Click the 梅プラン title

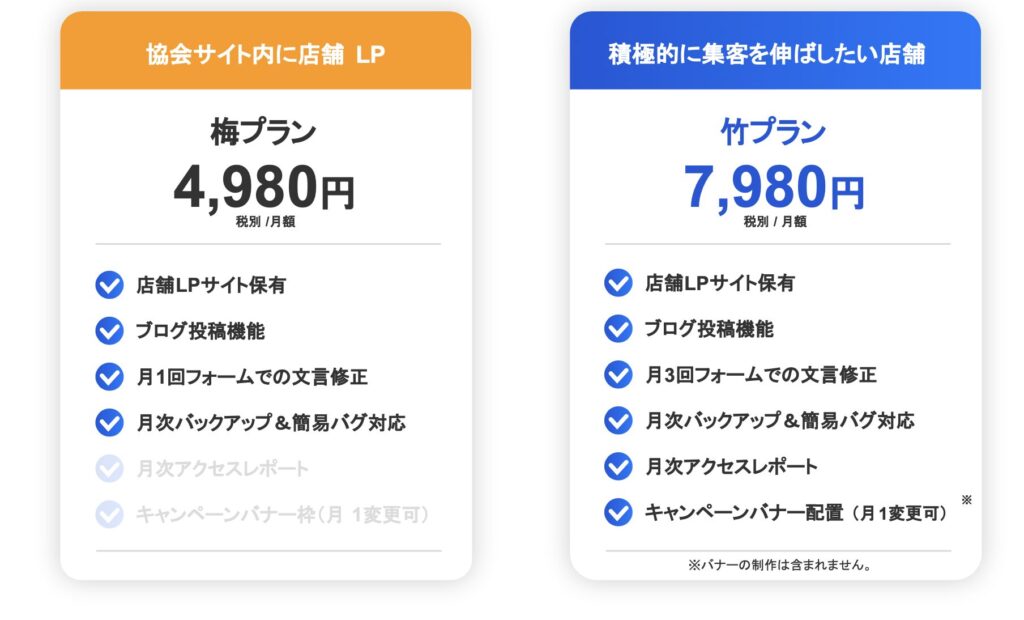pyautogui.click(x=264, y=133)
